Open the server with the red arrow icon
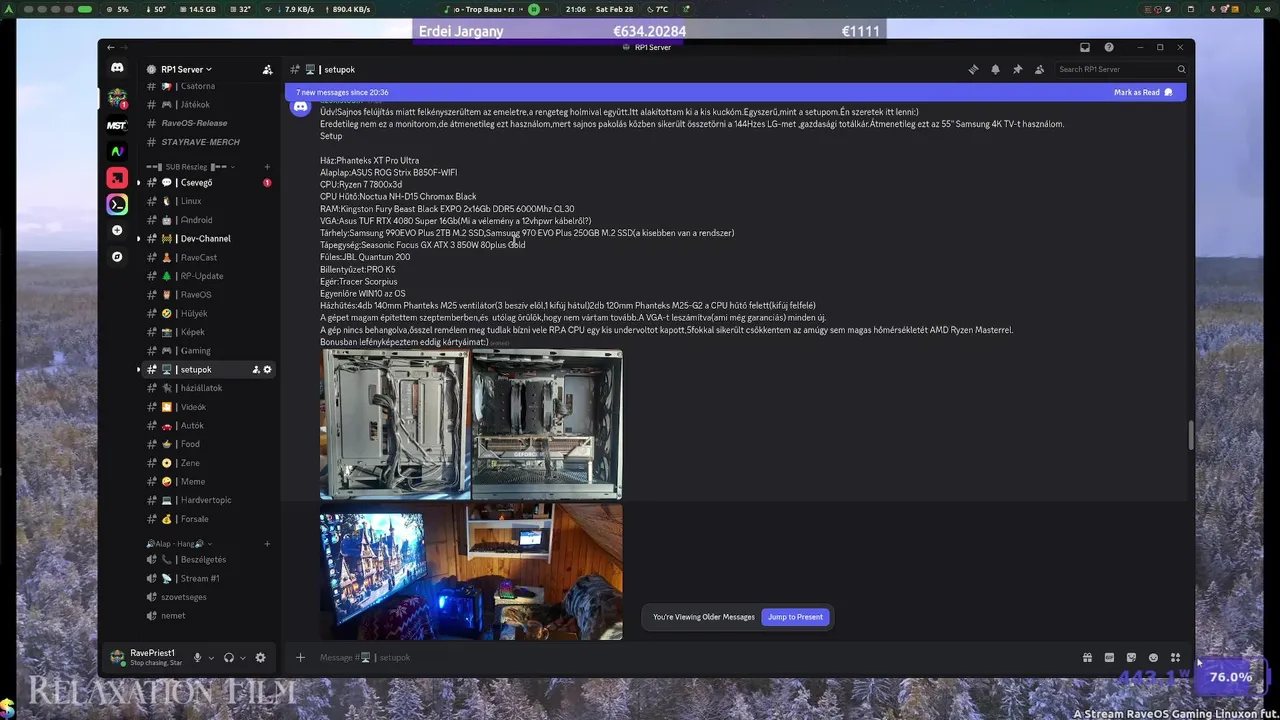The height and width of the screenshot is (720, 1280). pyautogui.click(x=117, y=178)
